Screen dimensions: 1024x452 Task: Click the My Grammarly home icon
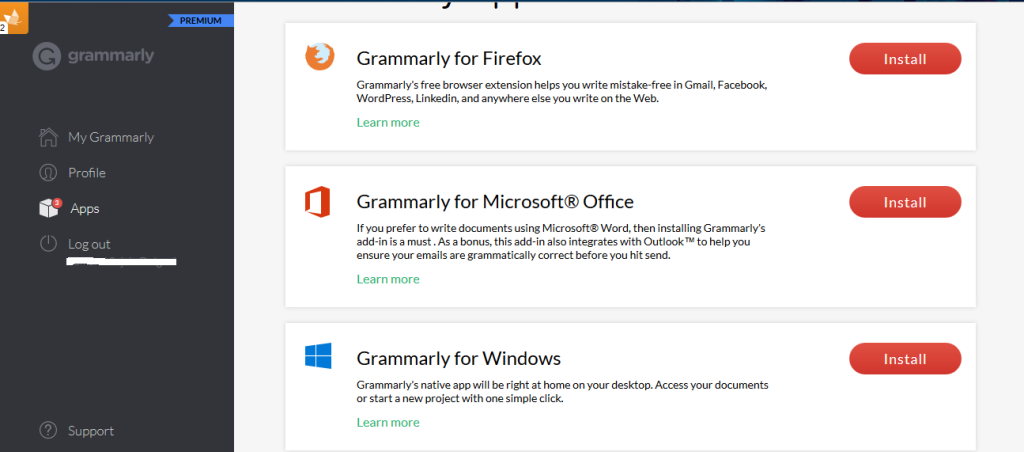pyautogui.click(x=48, y=137)
